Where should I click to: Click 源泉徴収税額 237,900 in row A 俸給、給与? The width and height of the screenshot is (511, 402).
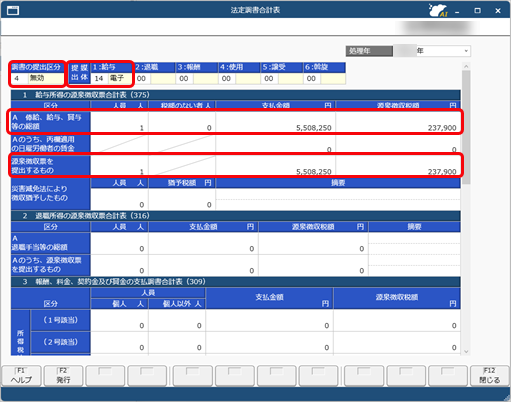(x=398, y=123)
